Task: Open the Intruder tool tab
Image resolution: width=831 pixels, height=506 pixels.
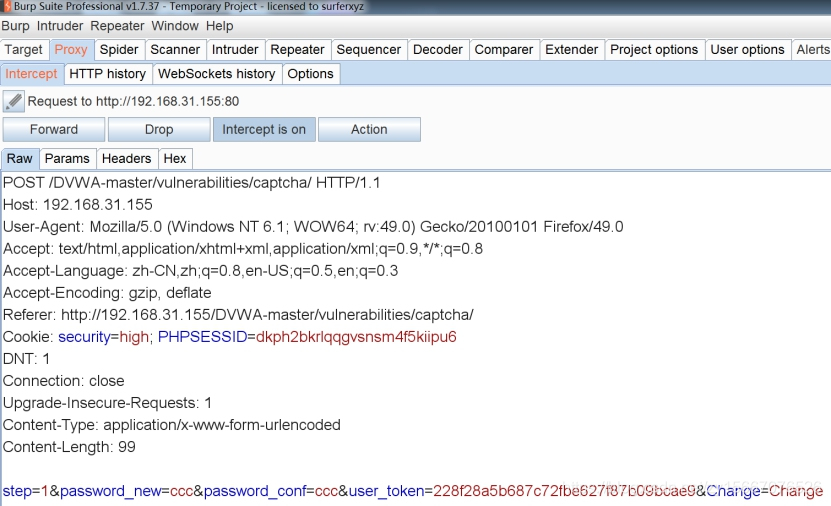Action: point(235,50)
